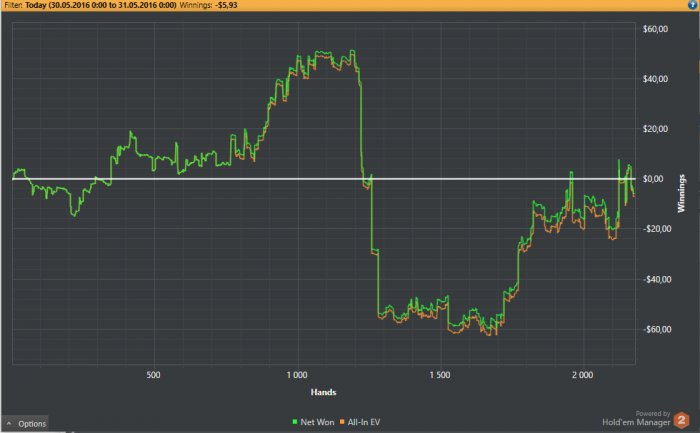This screenshot has width=700, height=433.
Task: Click the $60,00 axis label
Action: 655,29
